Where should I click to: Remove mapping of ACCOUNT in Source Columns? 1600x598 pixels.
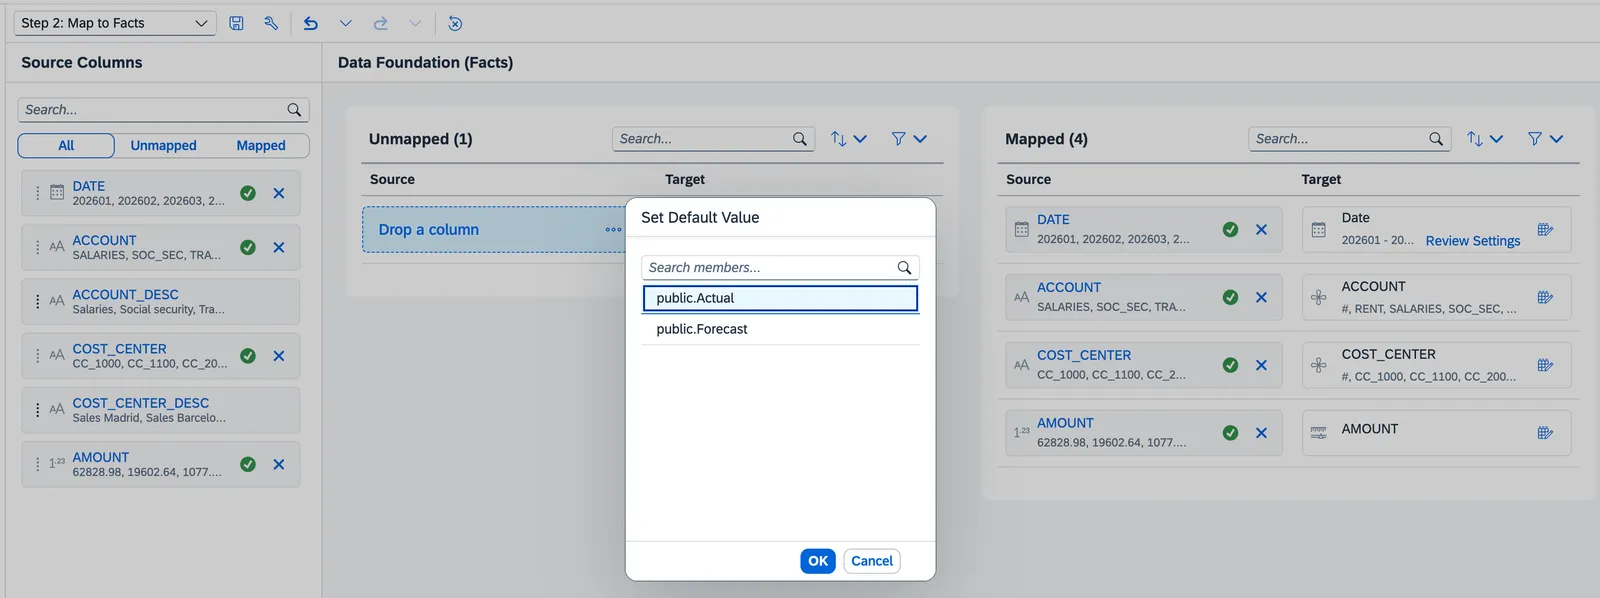point(279,247)
